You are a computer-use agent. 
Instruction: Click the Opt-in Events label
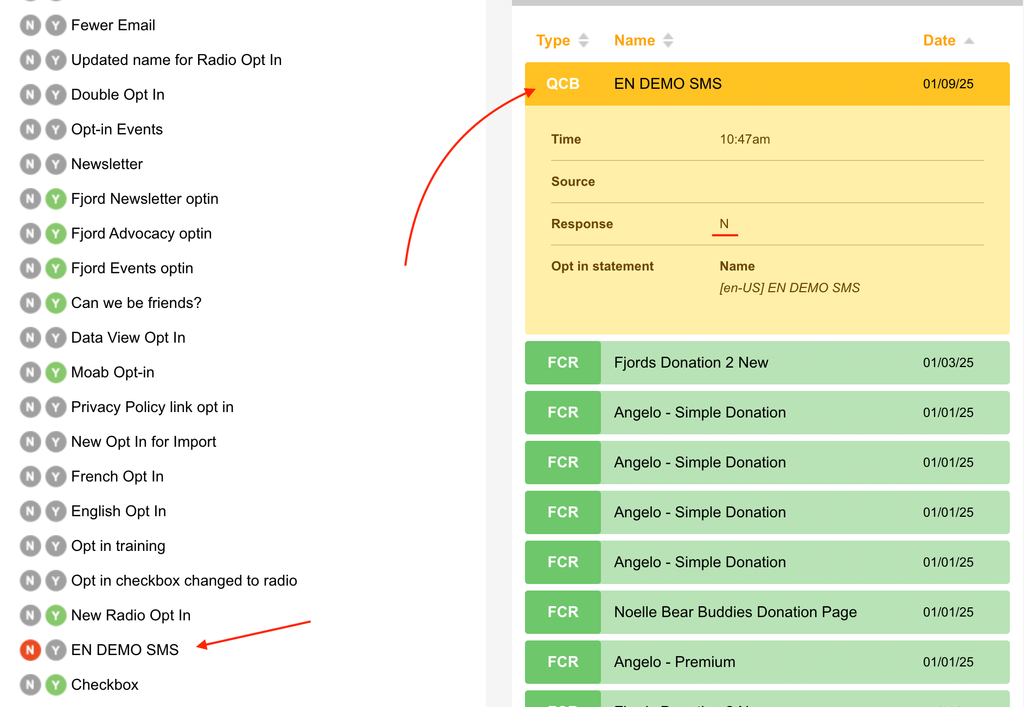coord(116,130)
